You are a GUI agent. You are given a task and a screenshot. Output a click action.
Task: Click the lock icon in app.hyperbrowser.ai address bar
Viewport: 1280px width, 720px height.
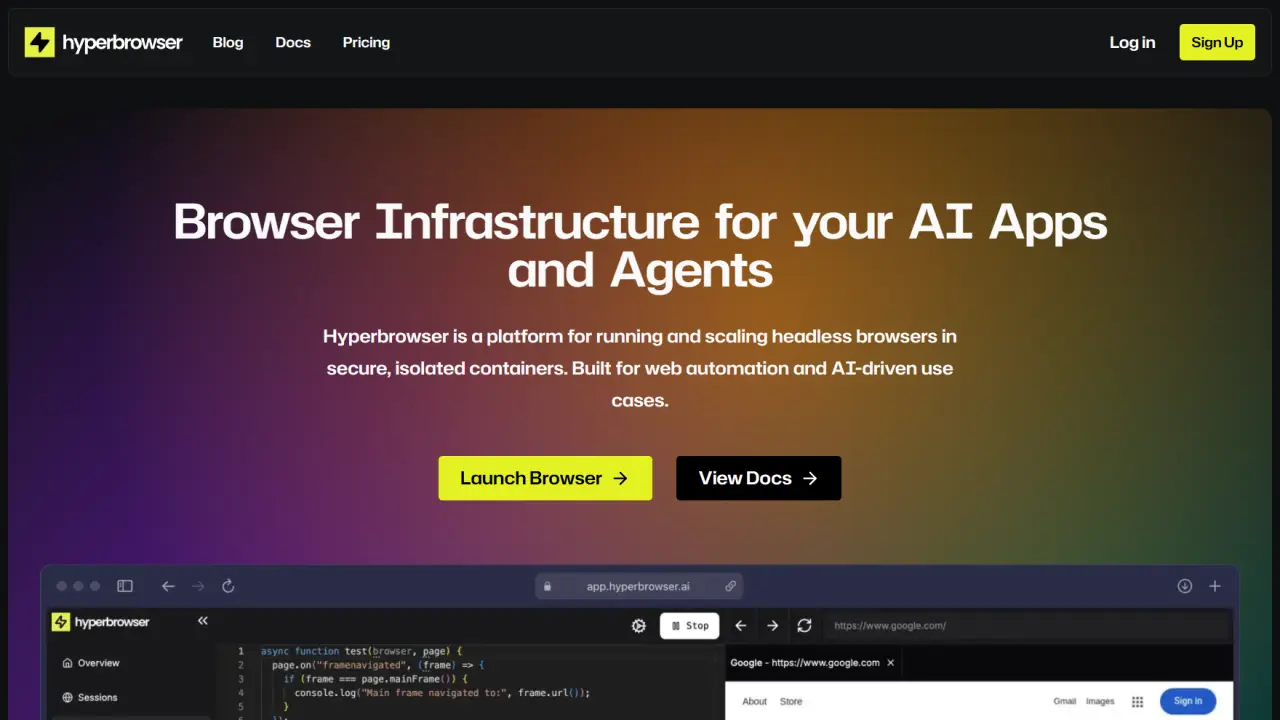click(x=547, y=586)
